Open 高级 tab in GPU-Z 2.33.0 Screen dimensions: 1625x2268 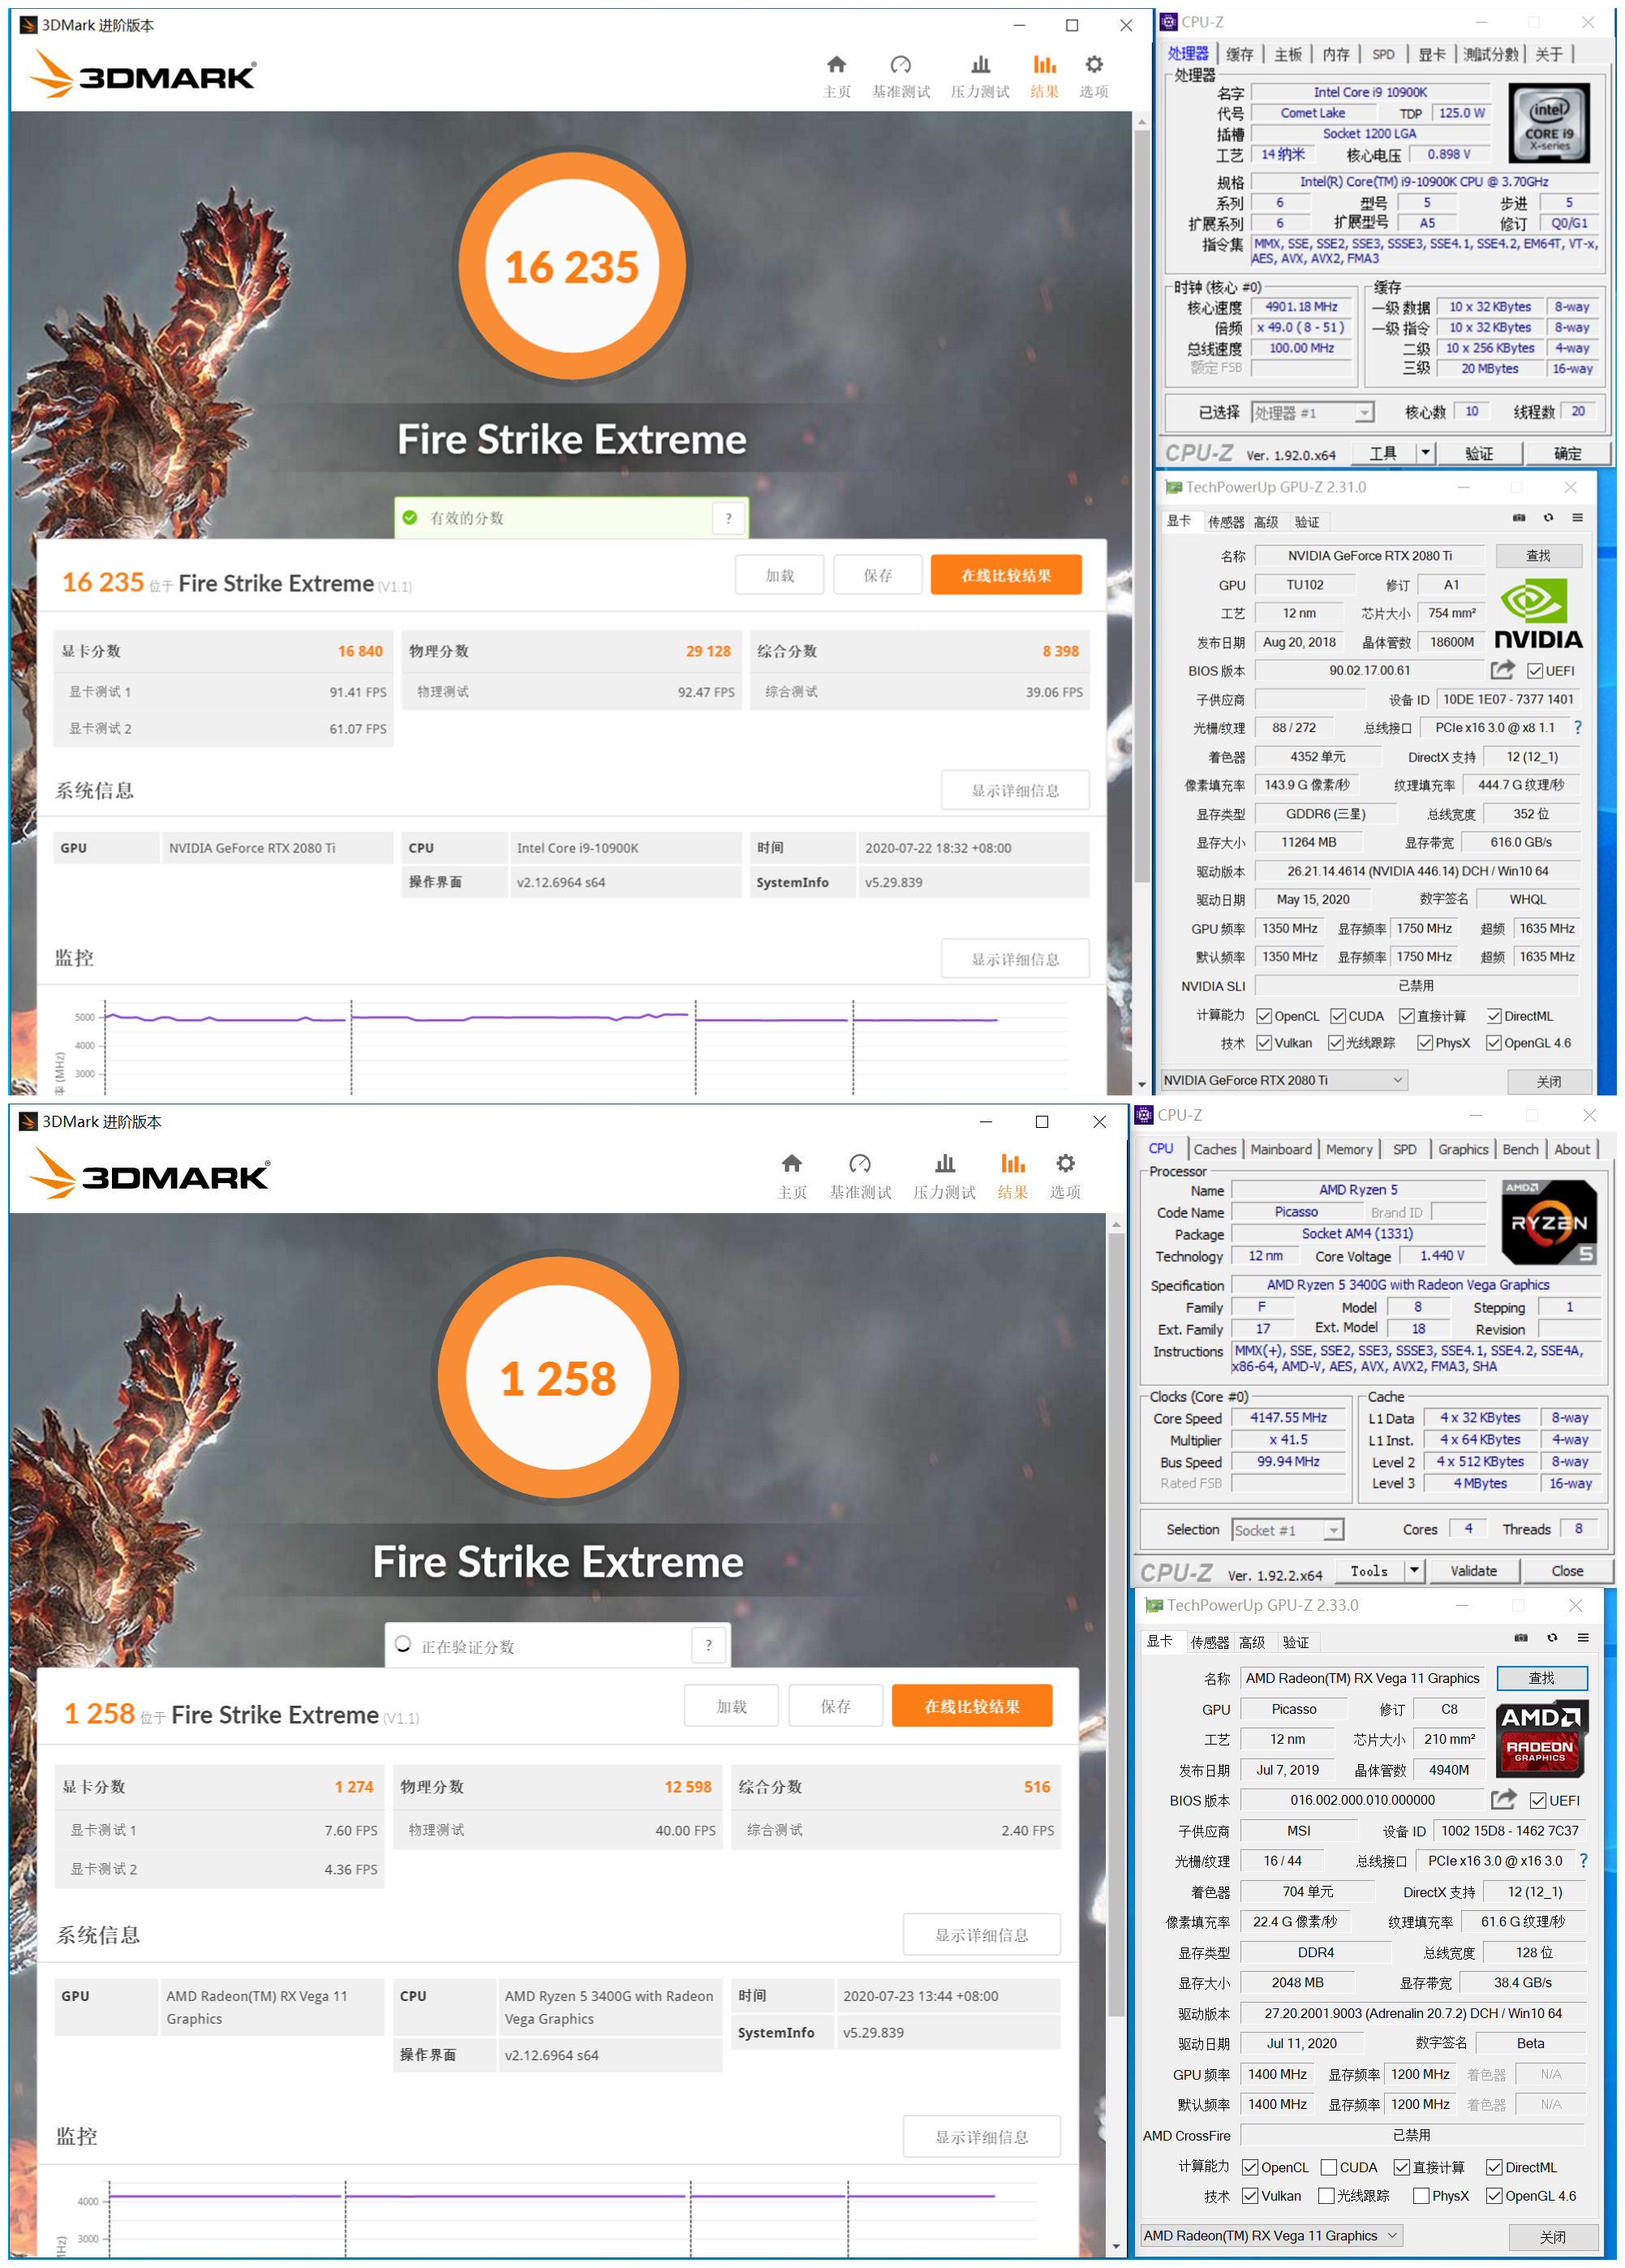tap(1251, 1642)
